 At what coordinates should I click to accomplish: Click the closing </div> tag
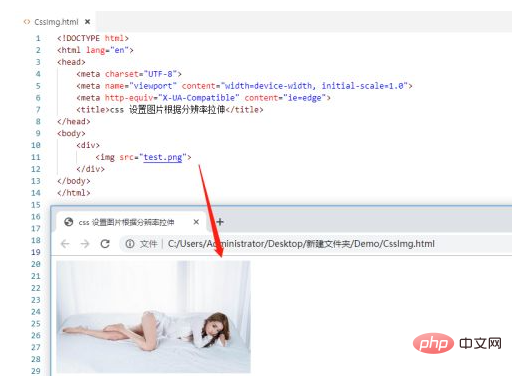[x=90, y=169]
